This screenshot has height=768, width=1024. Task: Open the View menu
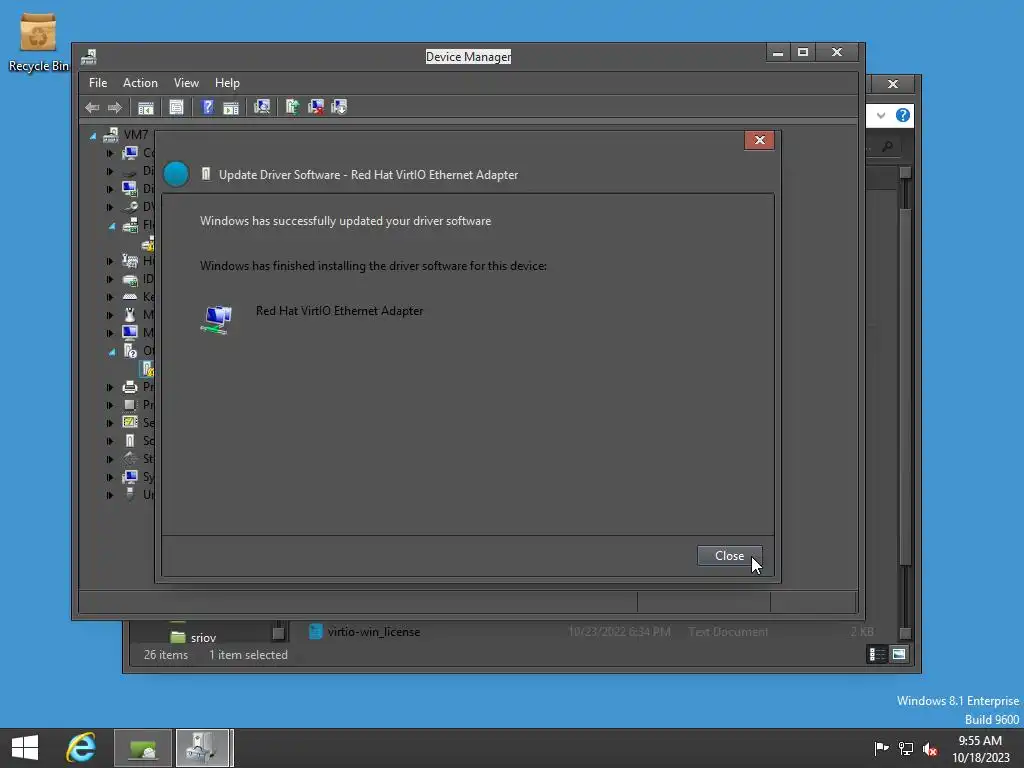[x=186, y=83]
